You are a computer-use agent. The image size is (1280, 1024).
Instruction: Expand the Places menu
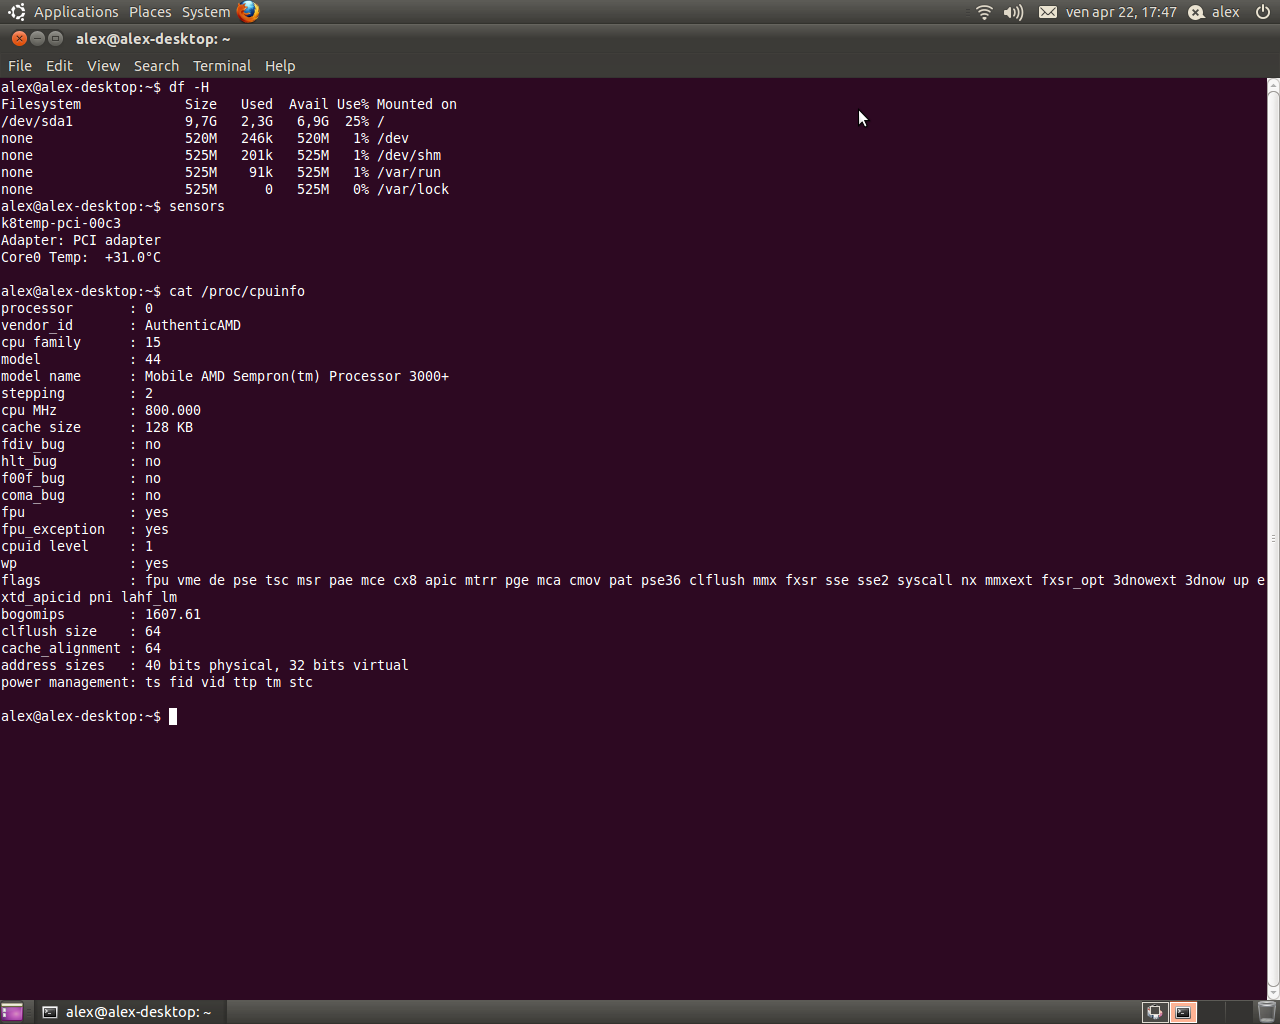(x=150, y=12)
